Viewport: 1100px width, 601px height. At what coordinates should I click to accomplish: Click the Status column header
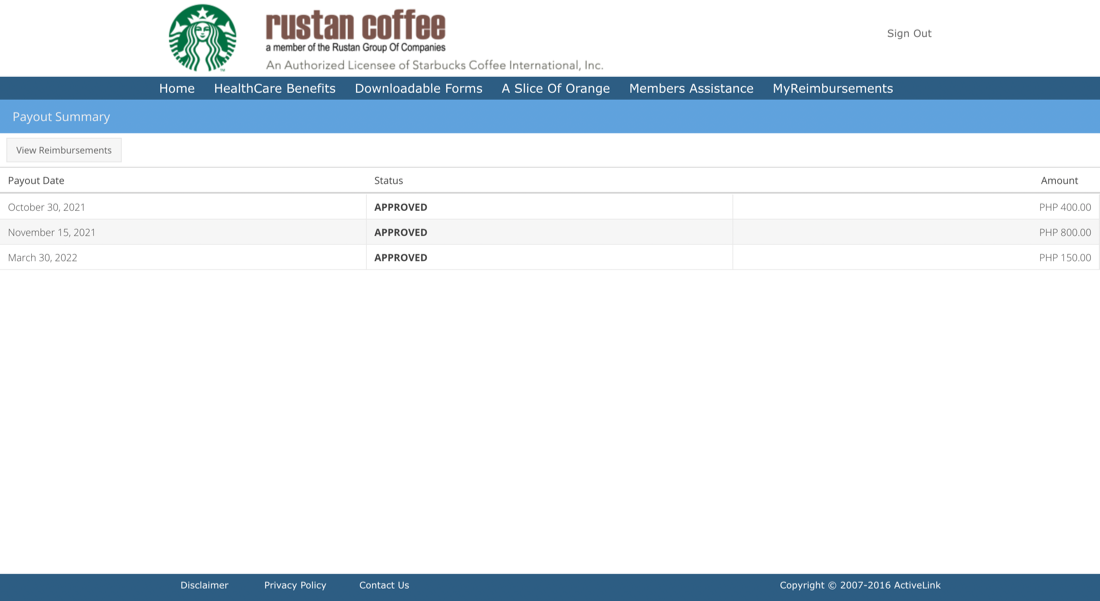tap(388, 181)
